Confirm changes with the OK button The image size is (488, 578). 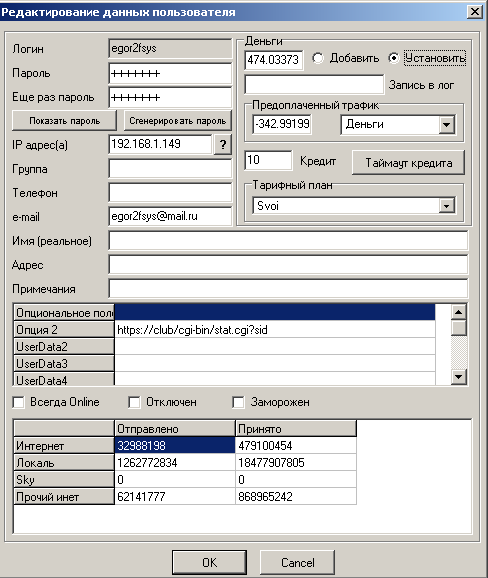coord(209,563)
